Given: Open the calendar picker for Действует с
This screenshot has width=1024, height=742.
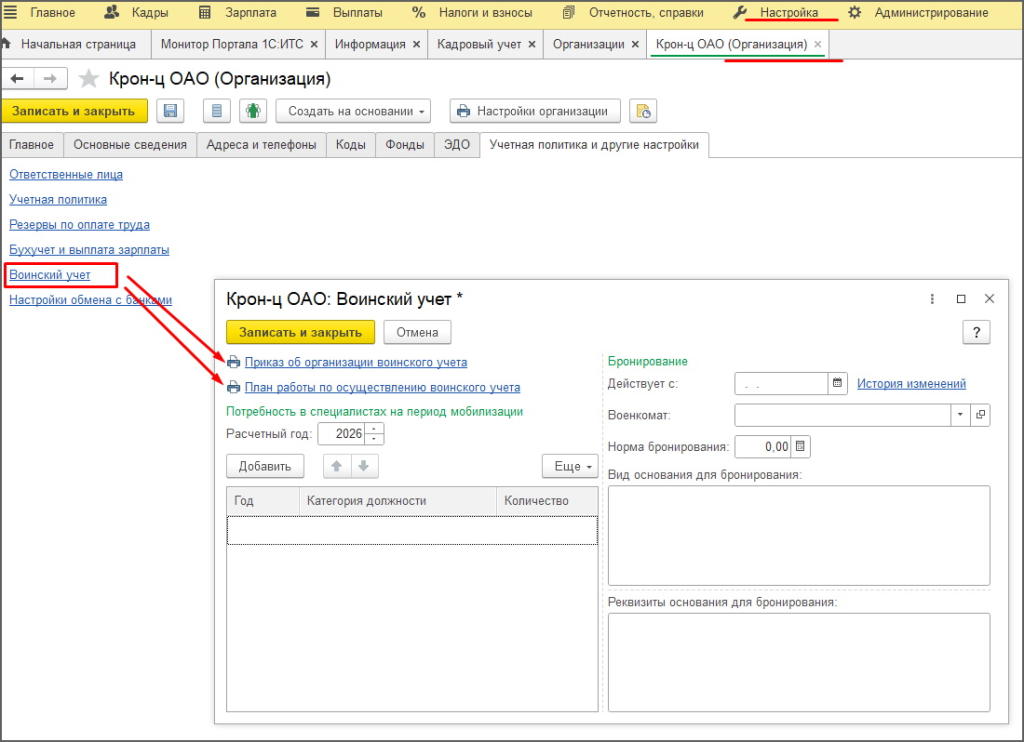Looking at the screenshot, I should [838, 383].
